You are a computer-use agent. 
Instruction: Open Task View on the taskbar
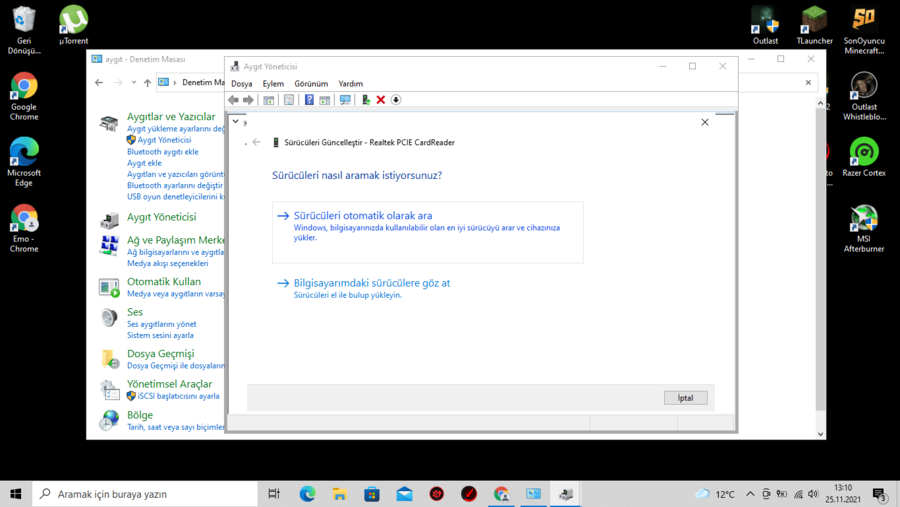tap(274, 494)
